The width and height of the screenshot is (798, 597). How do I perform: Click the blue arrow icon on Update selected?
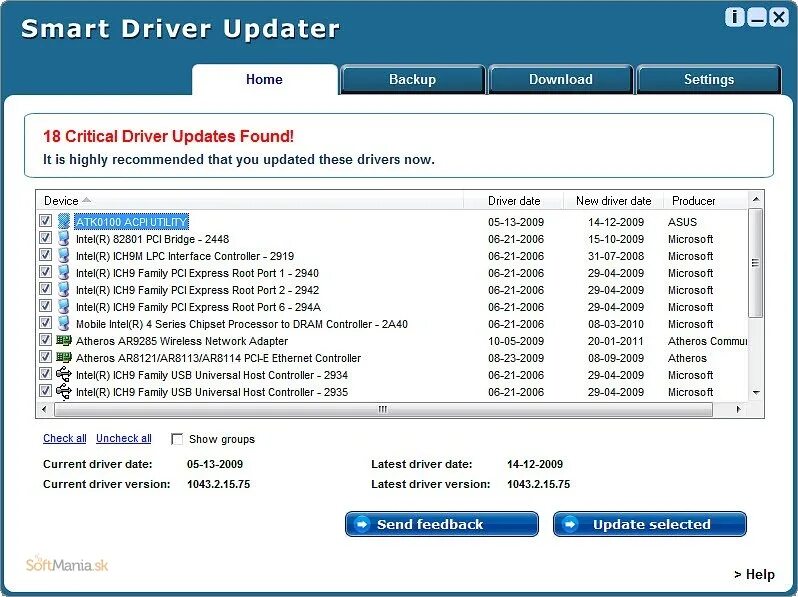pos(570,524)
